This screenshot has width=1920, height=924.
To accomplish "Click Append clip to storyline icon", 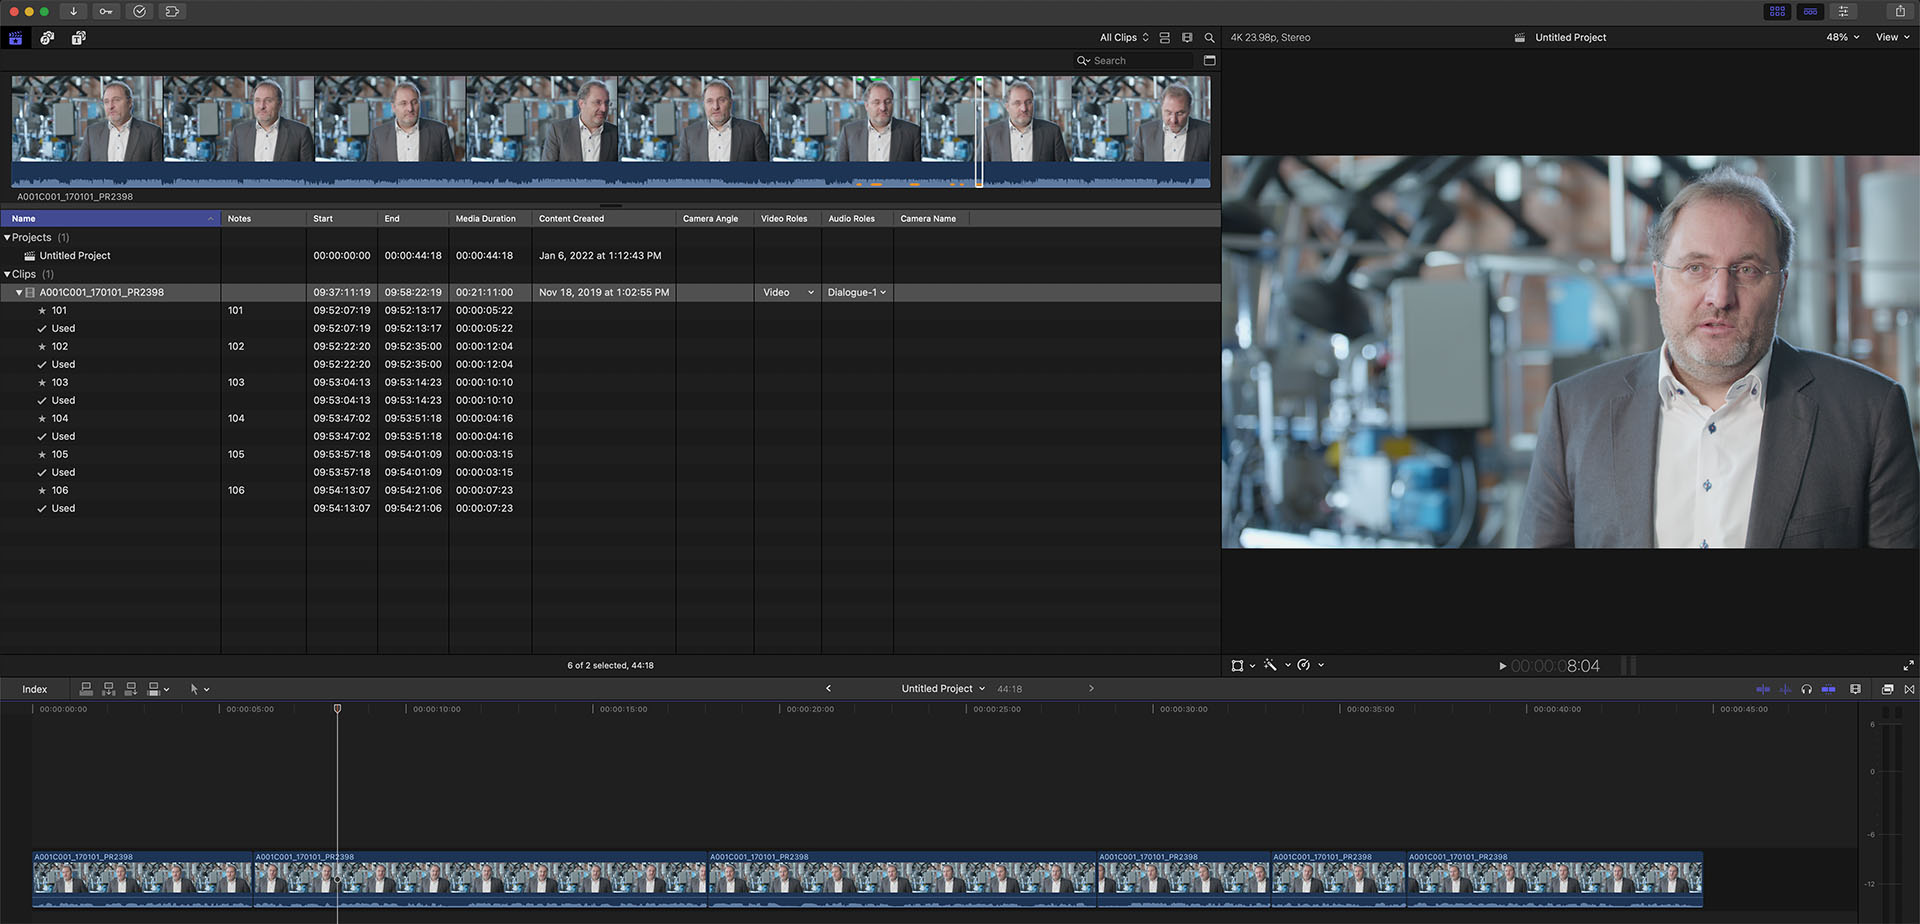I will (x=130, y=689).
